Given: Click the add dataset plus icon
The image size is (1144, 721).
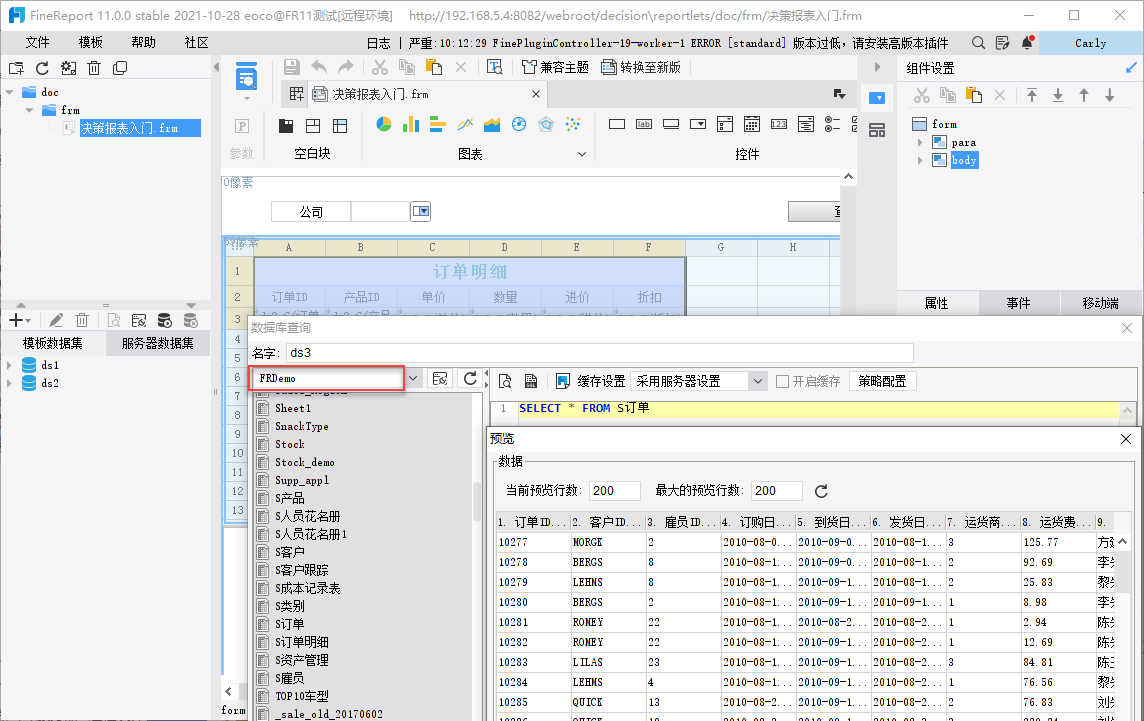Looking at the screenshot, I should click(16, 320).
